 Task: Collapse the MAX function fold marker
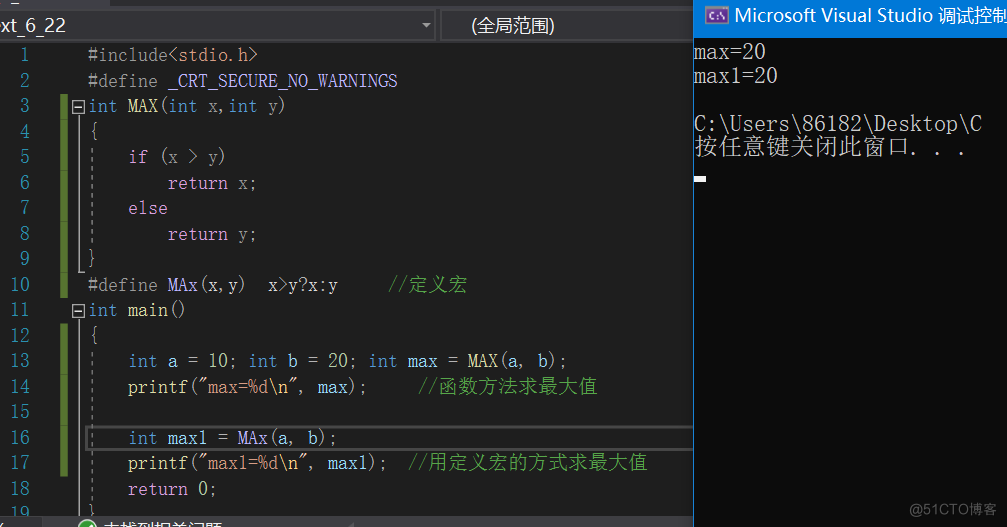(x=78, y=107)
